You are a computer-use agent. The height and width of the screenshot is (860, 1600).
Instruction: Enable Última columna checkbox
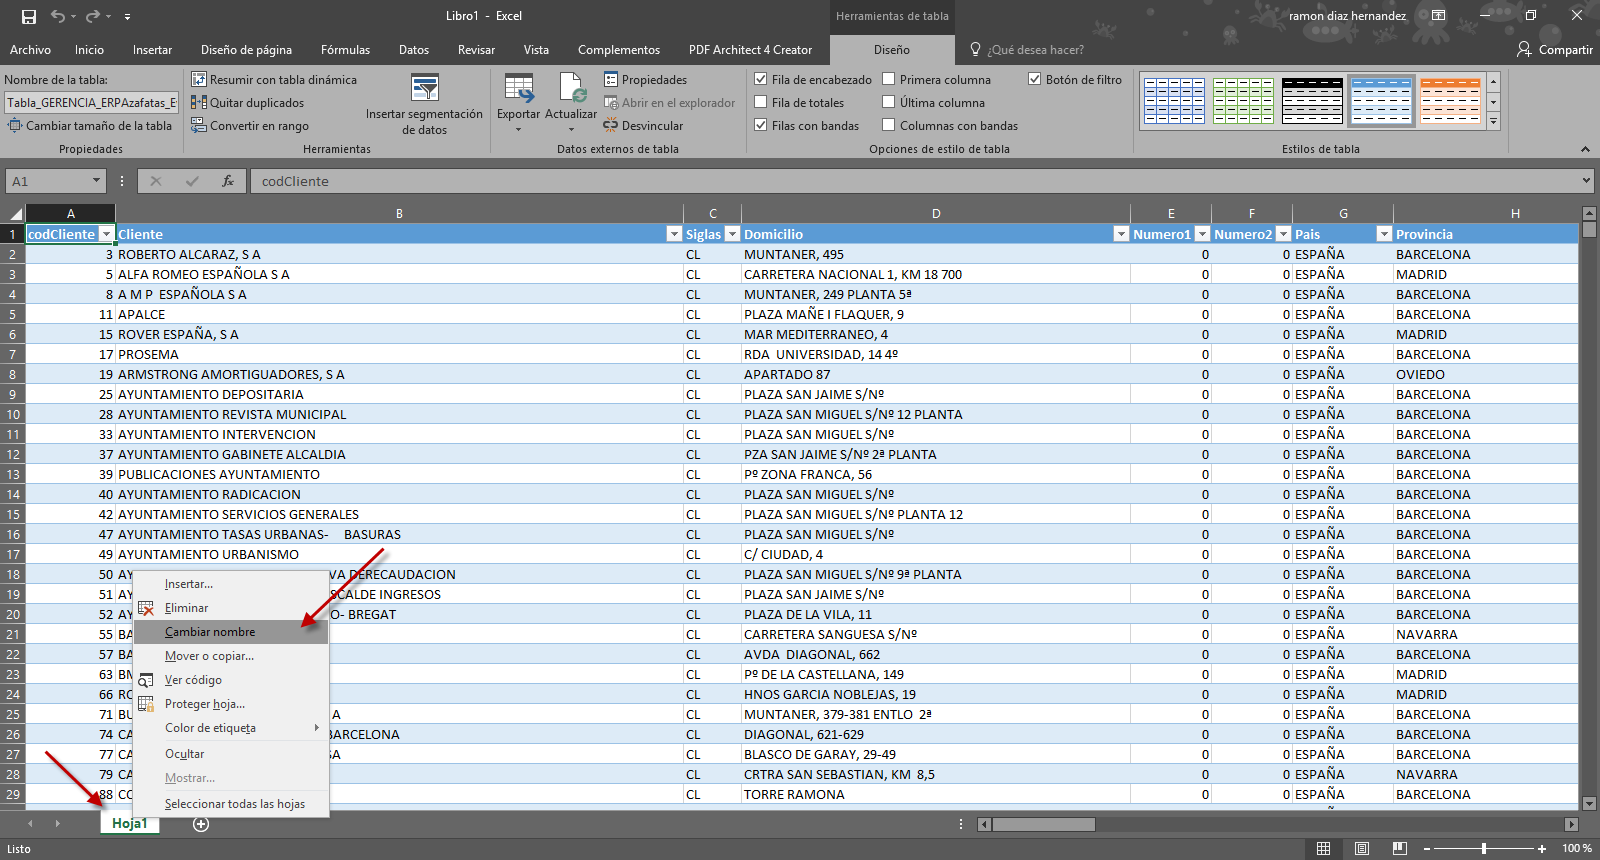coord(888,102)
